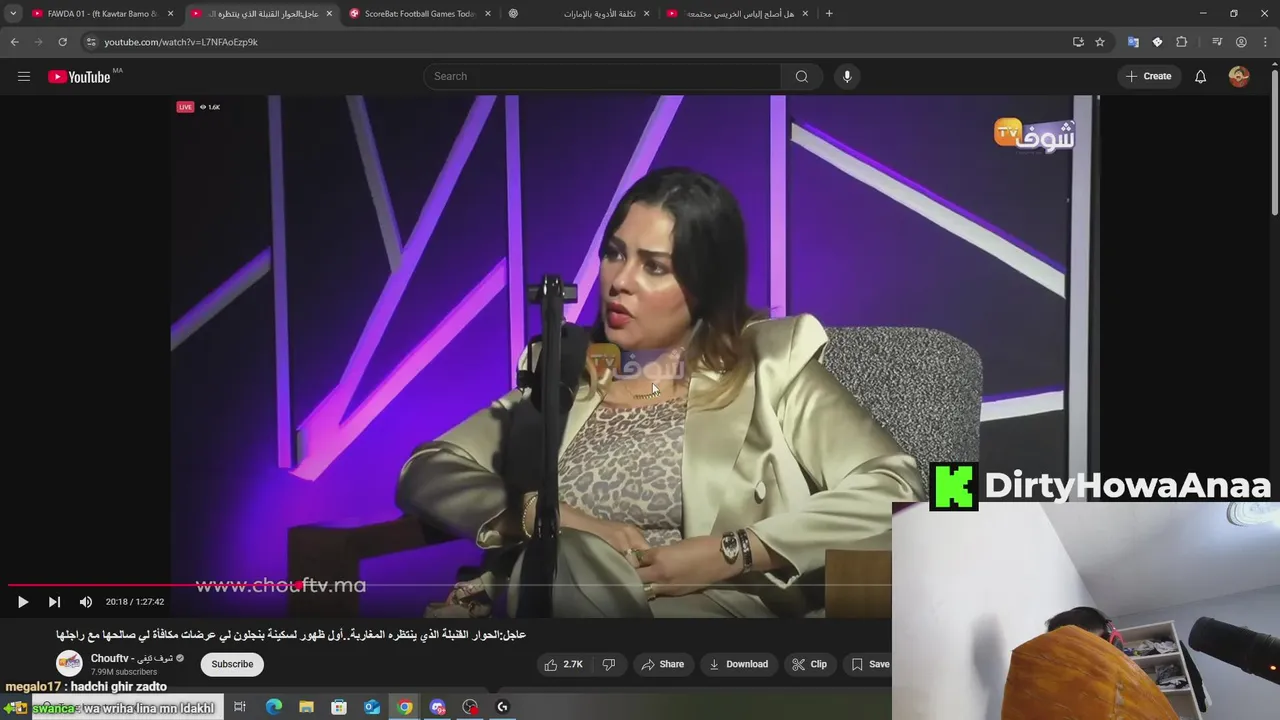Screen dimensions: 1280x720
Task: Reload the YouTube page
Action: pyautogui.click(x=62, y=42)
